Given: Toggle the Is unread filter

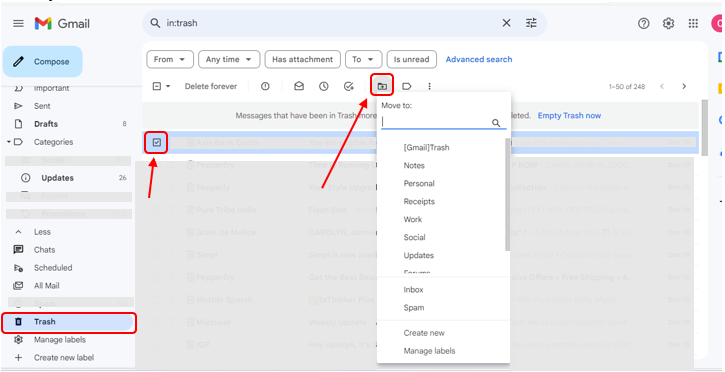Looking at the screenshot, I should (412, 60).
